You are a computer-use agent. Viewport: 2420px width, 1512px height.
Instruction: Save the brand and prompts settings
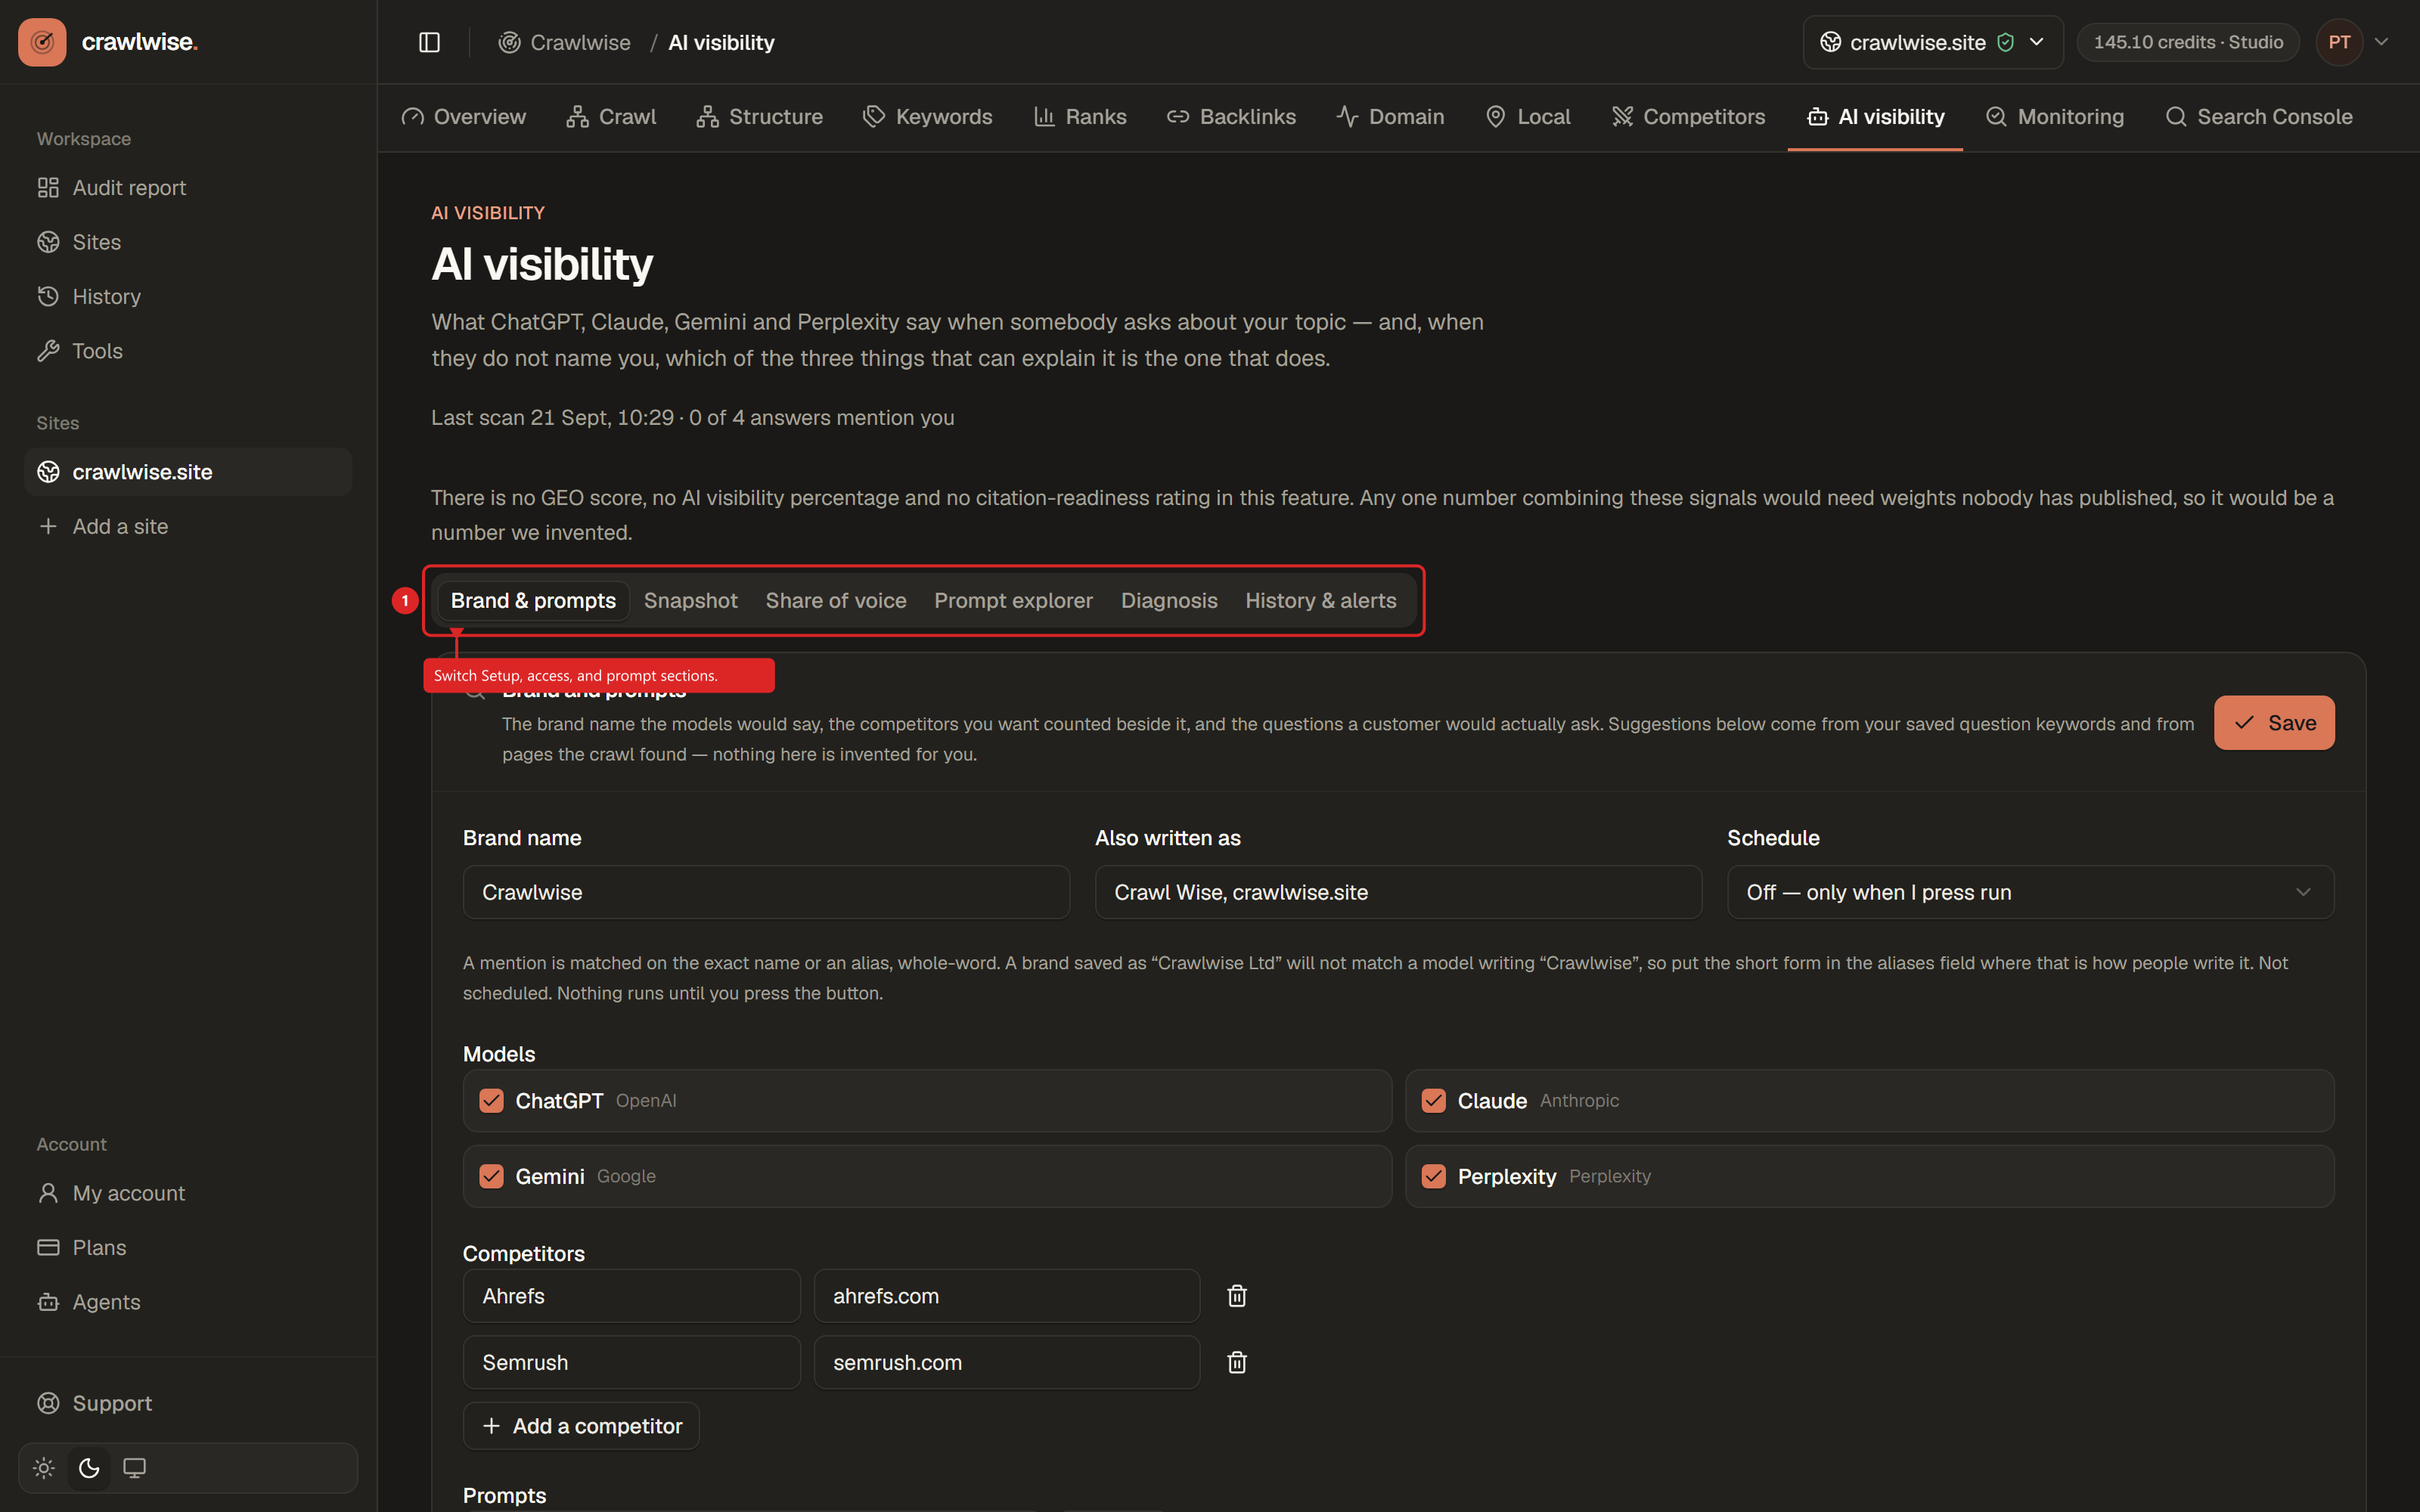2274,722
